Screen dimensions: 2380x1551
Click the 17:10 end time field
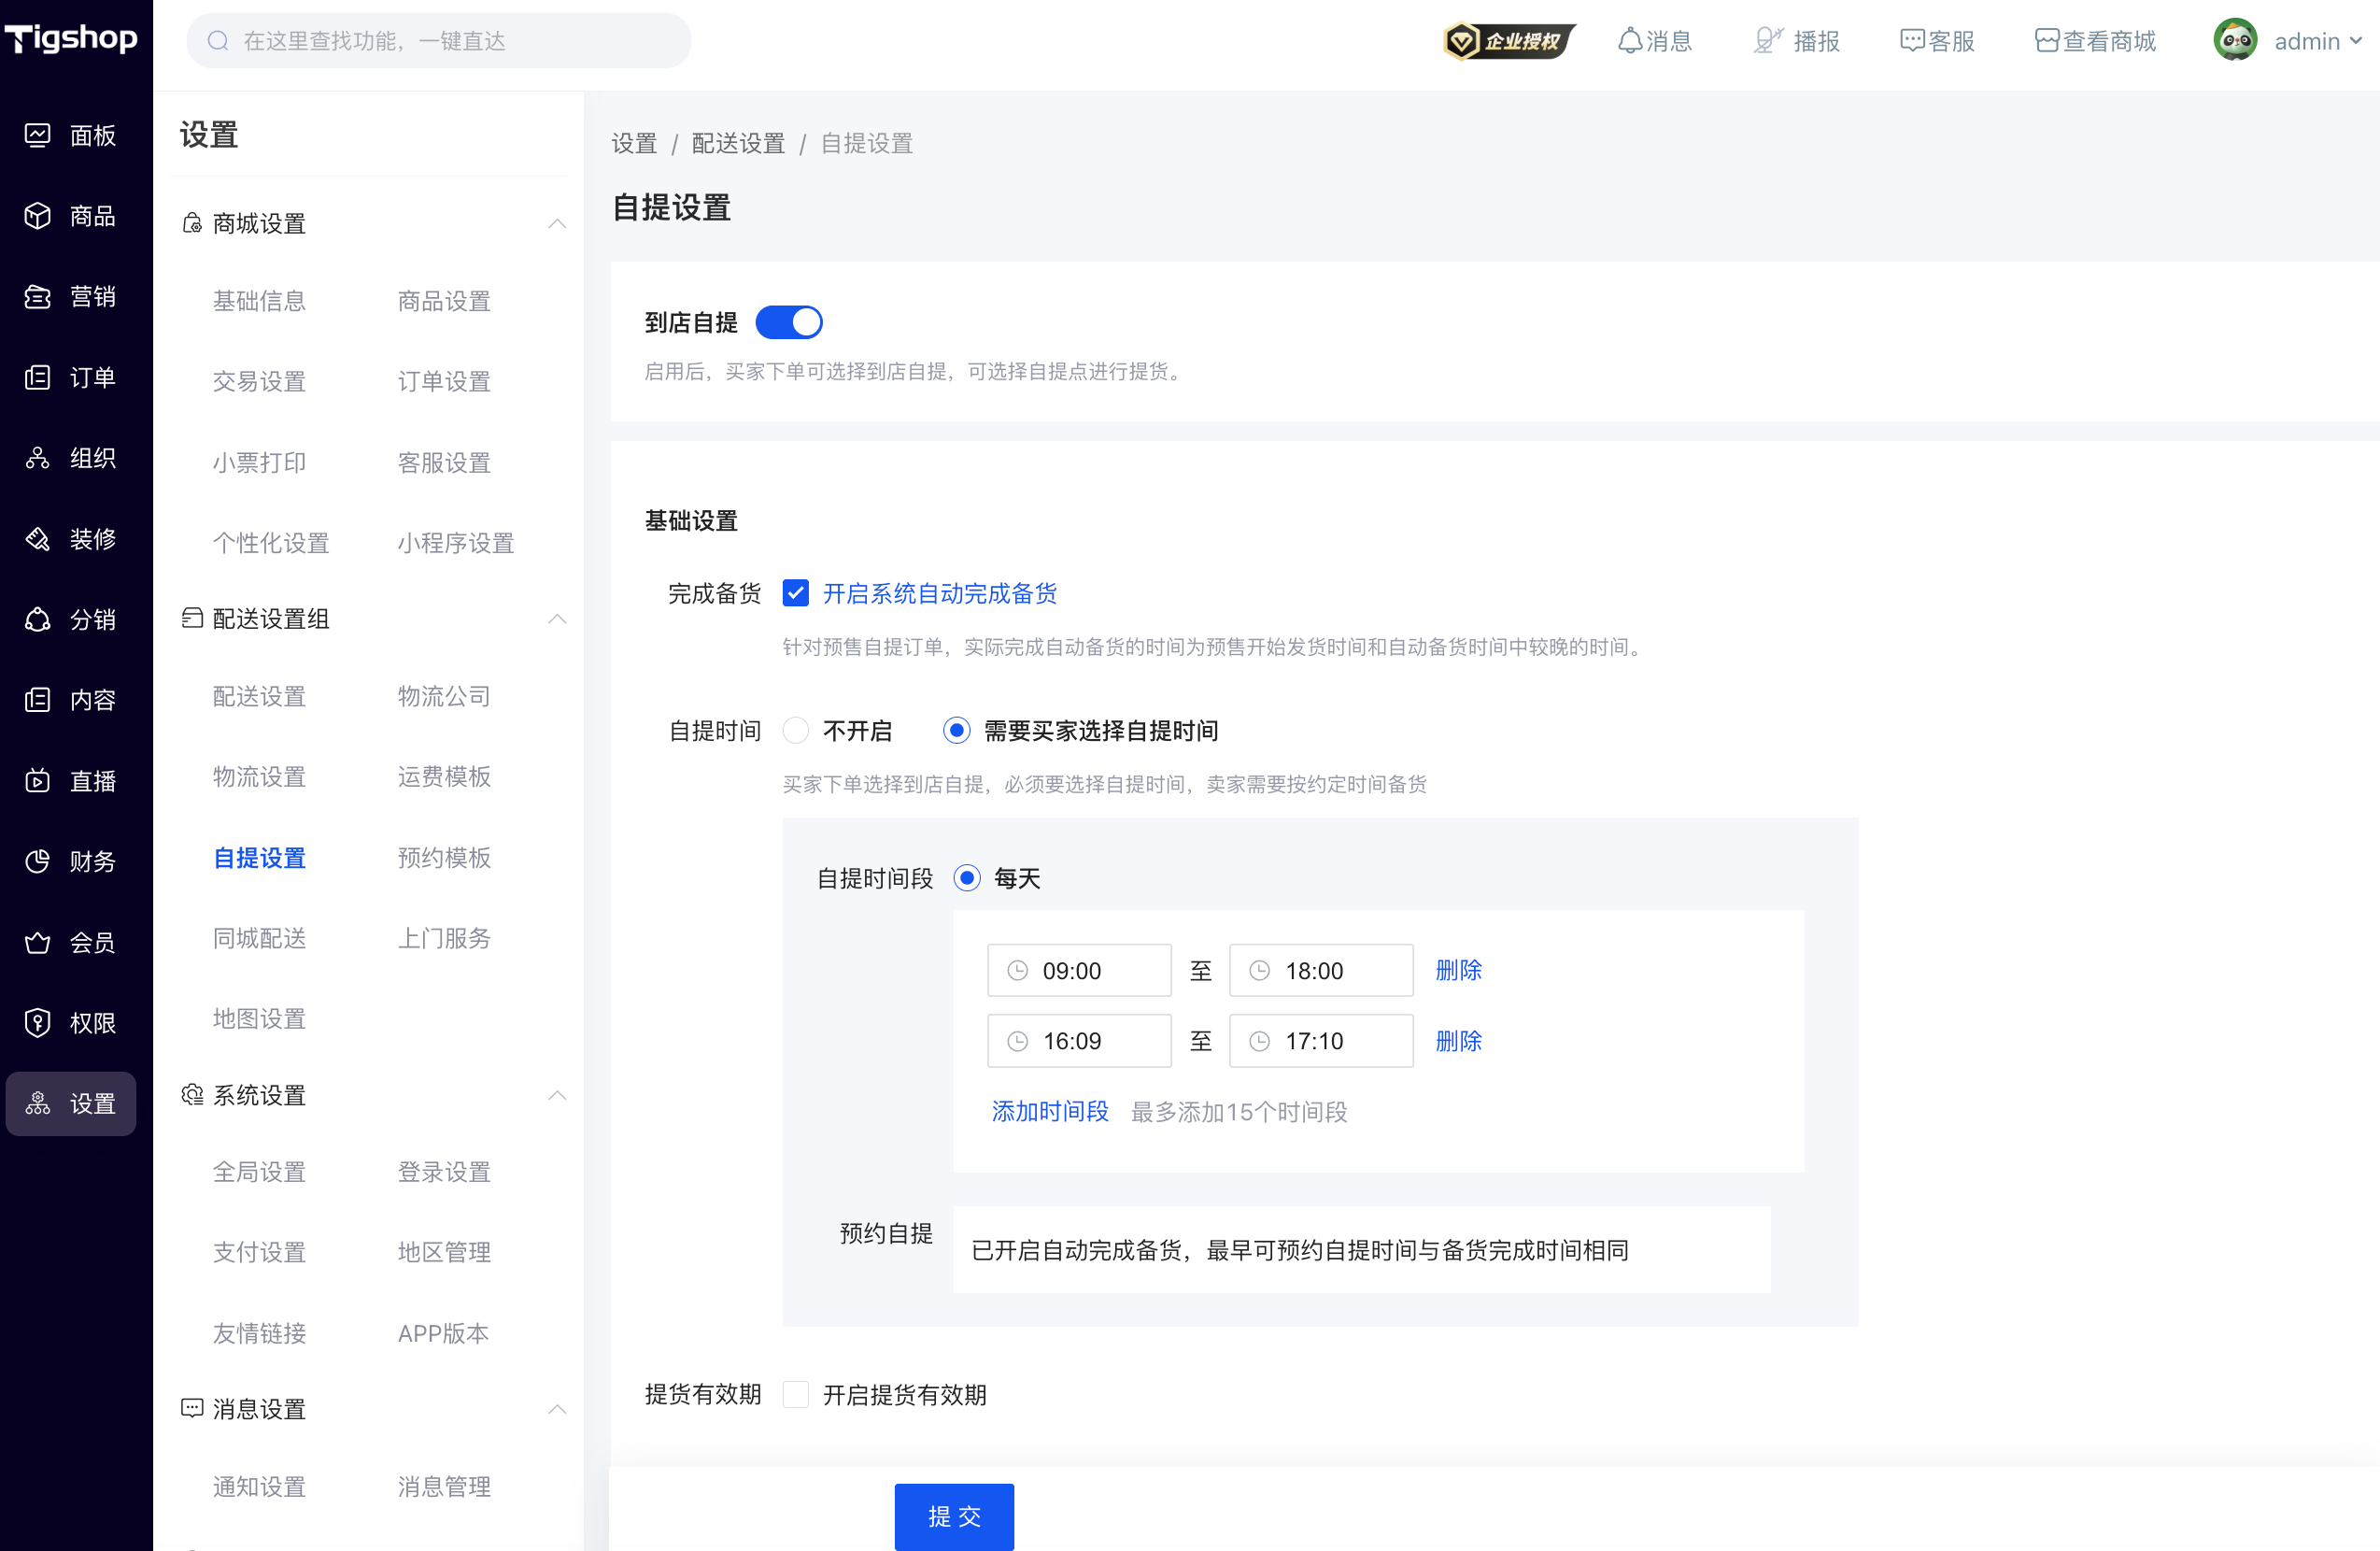(x=1321, y=1041)
